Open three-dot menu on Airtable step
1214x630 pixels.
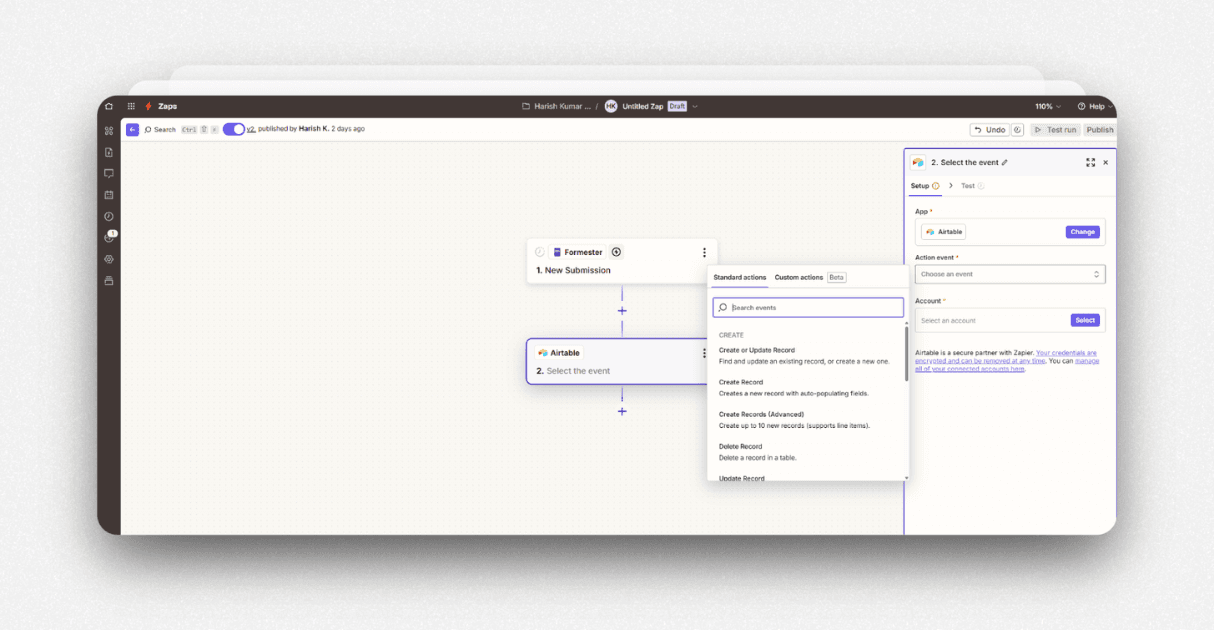click(x=704, y=353)
